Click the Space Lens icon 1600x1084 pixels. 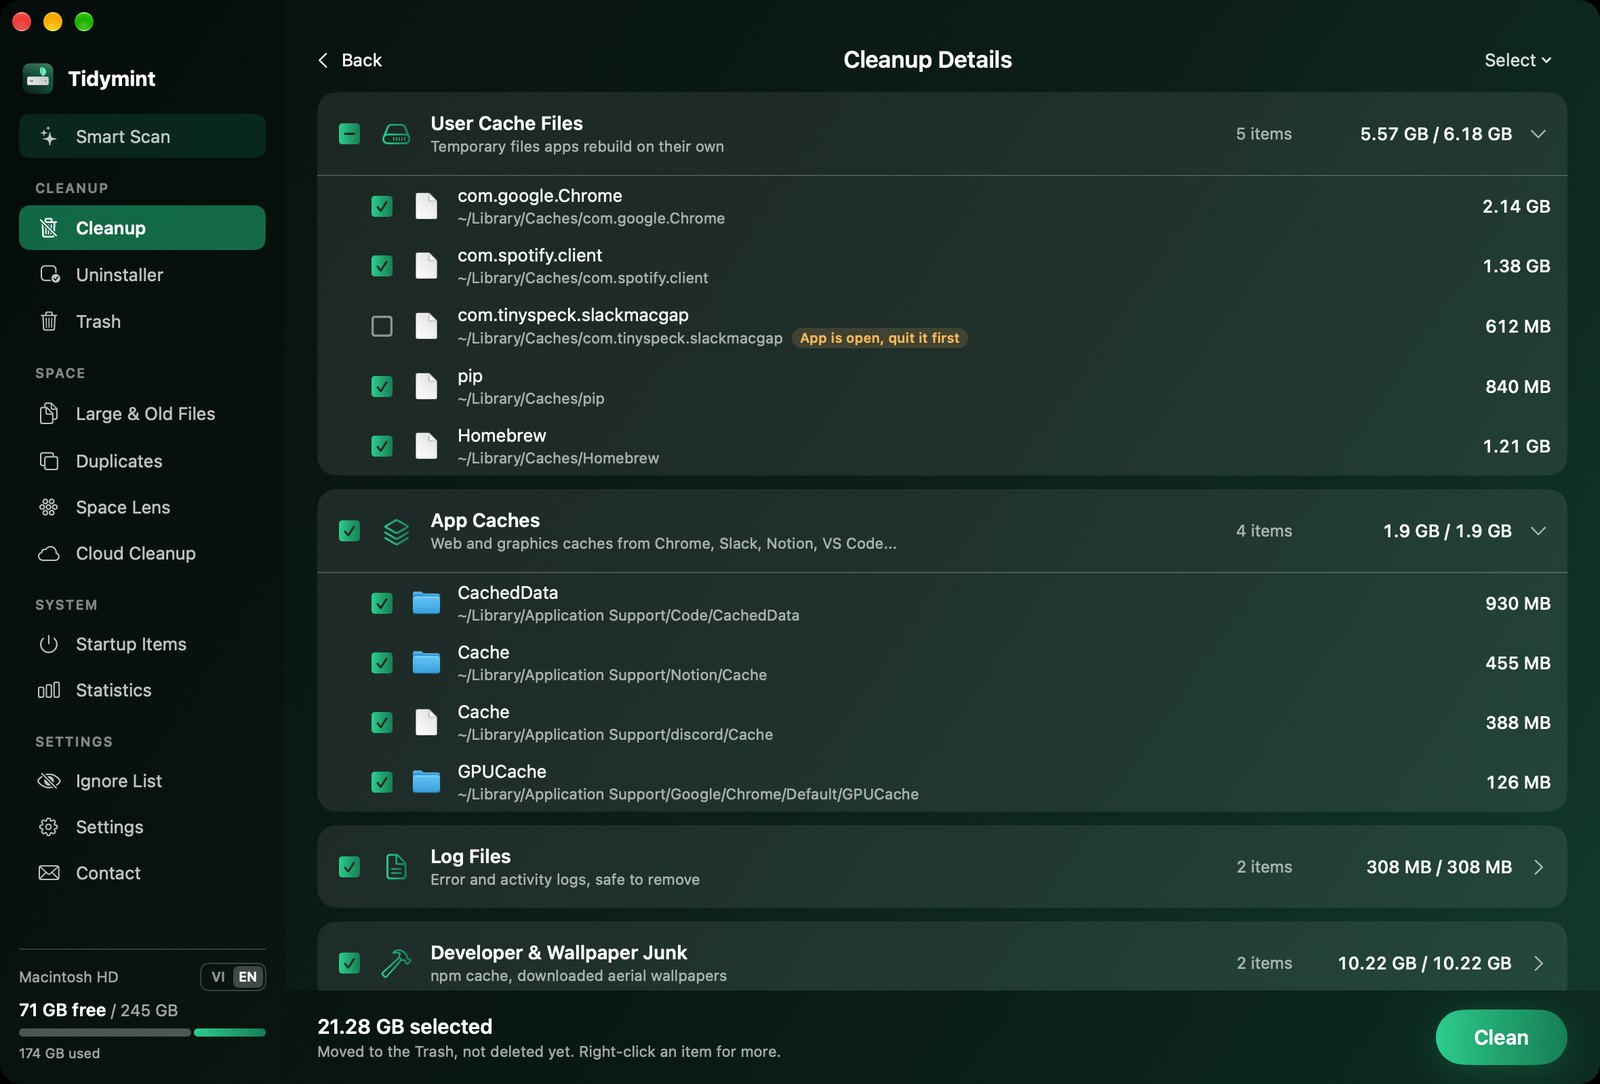[49, 507]
